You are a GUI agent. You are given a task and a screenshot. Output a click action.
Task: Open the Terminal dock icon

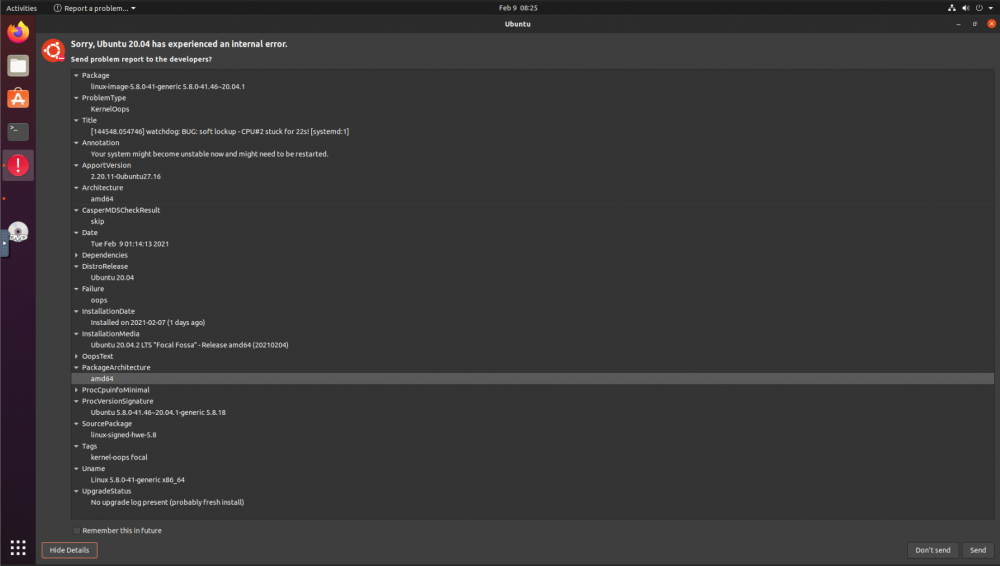[18, 131]
